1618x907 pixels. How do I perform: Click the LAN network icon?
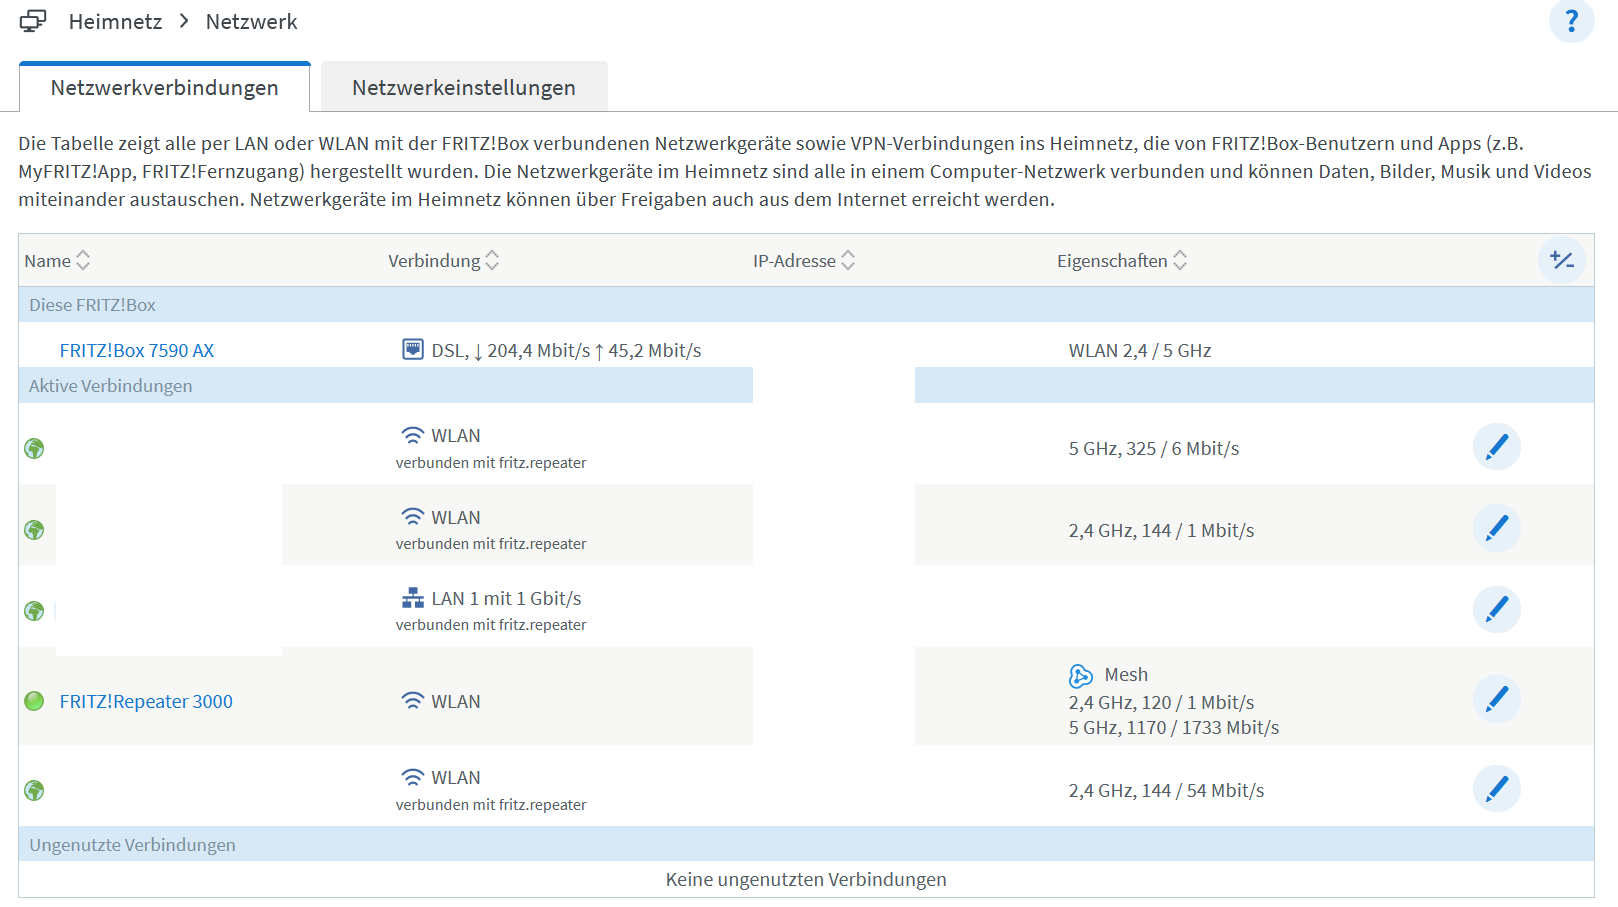point(413,598)
